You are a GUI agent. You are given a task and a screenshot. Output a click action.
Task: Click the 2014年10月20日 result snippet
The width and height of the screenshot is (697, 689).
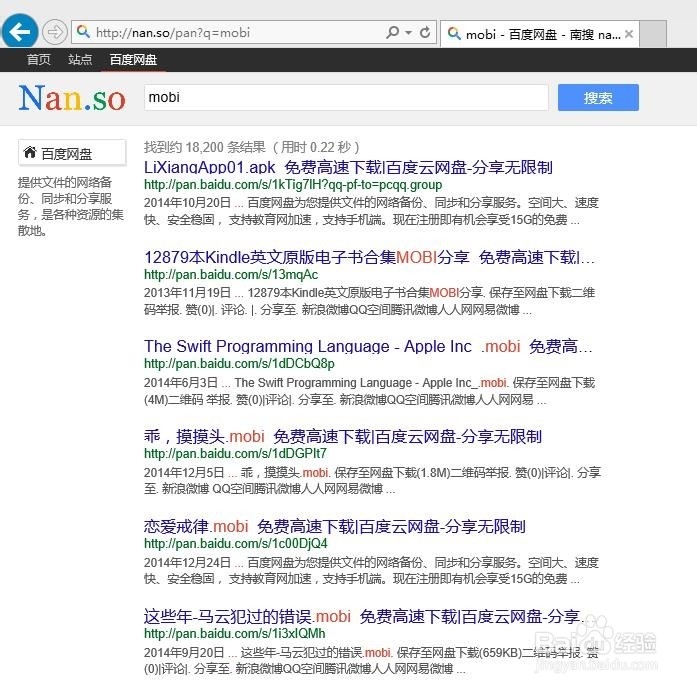pos(371,211)
